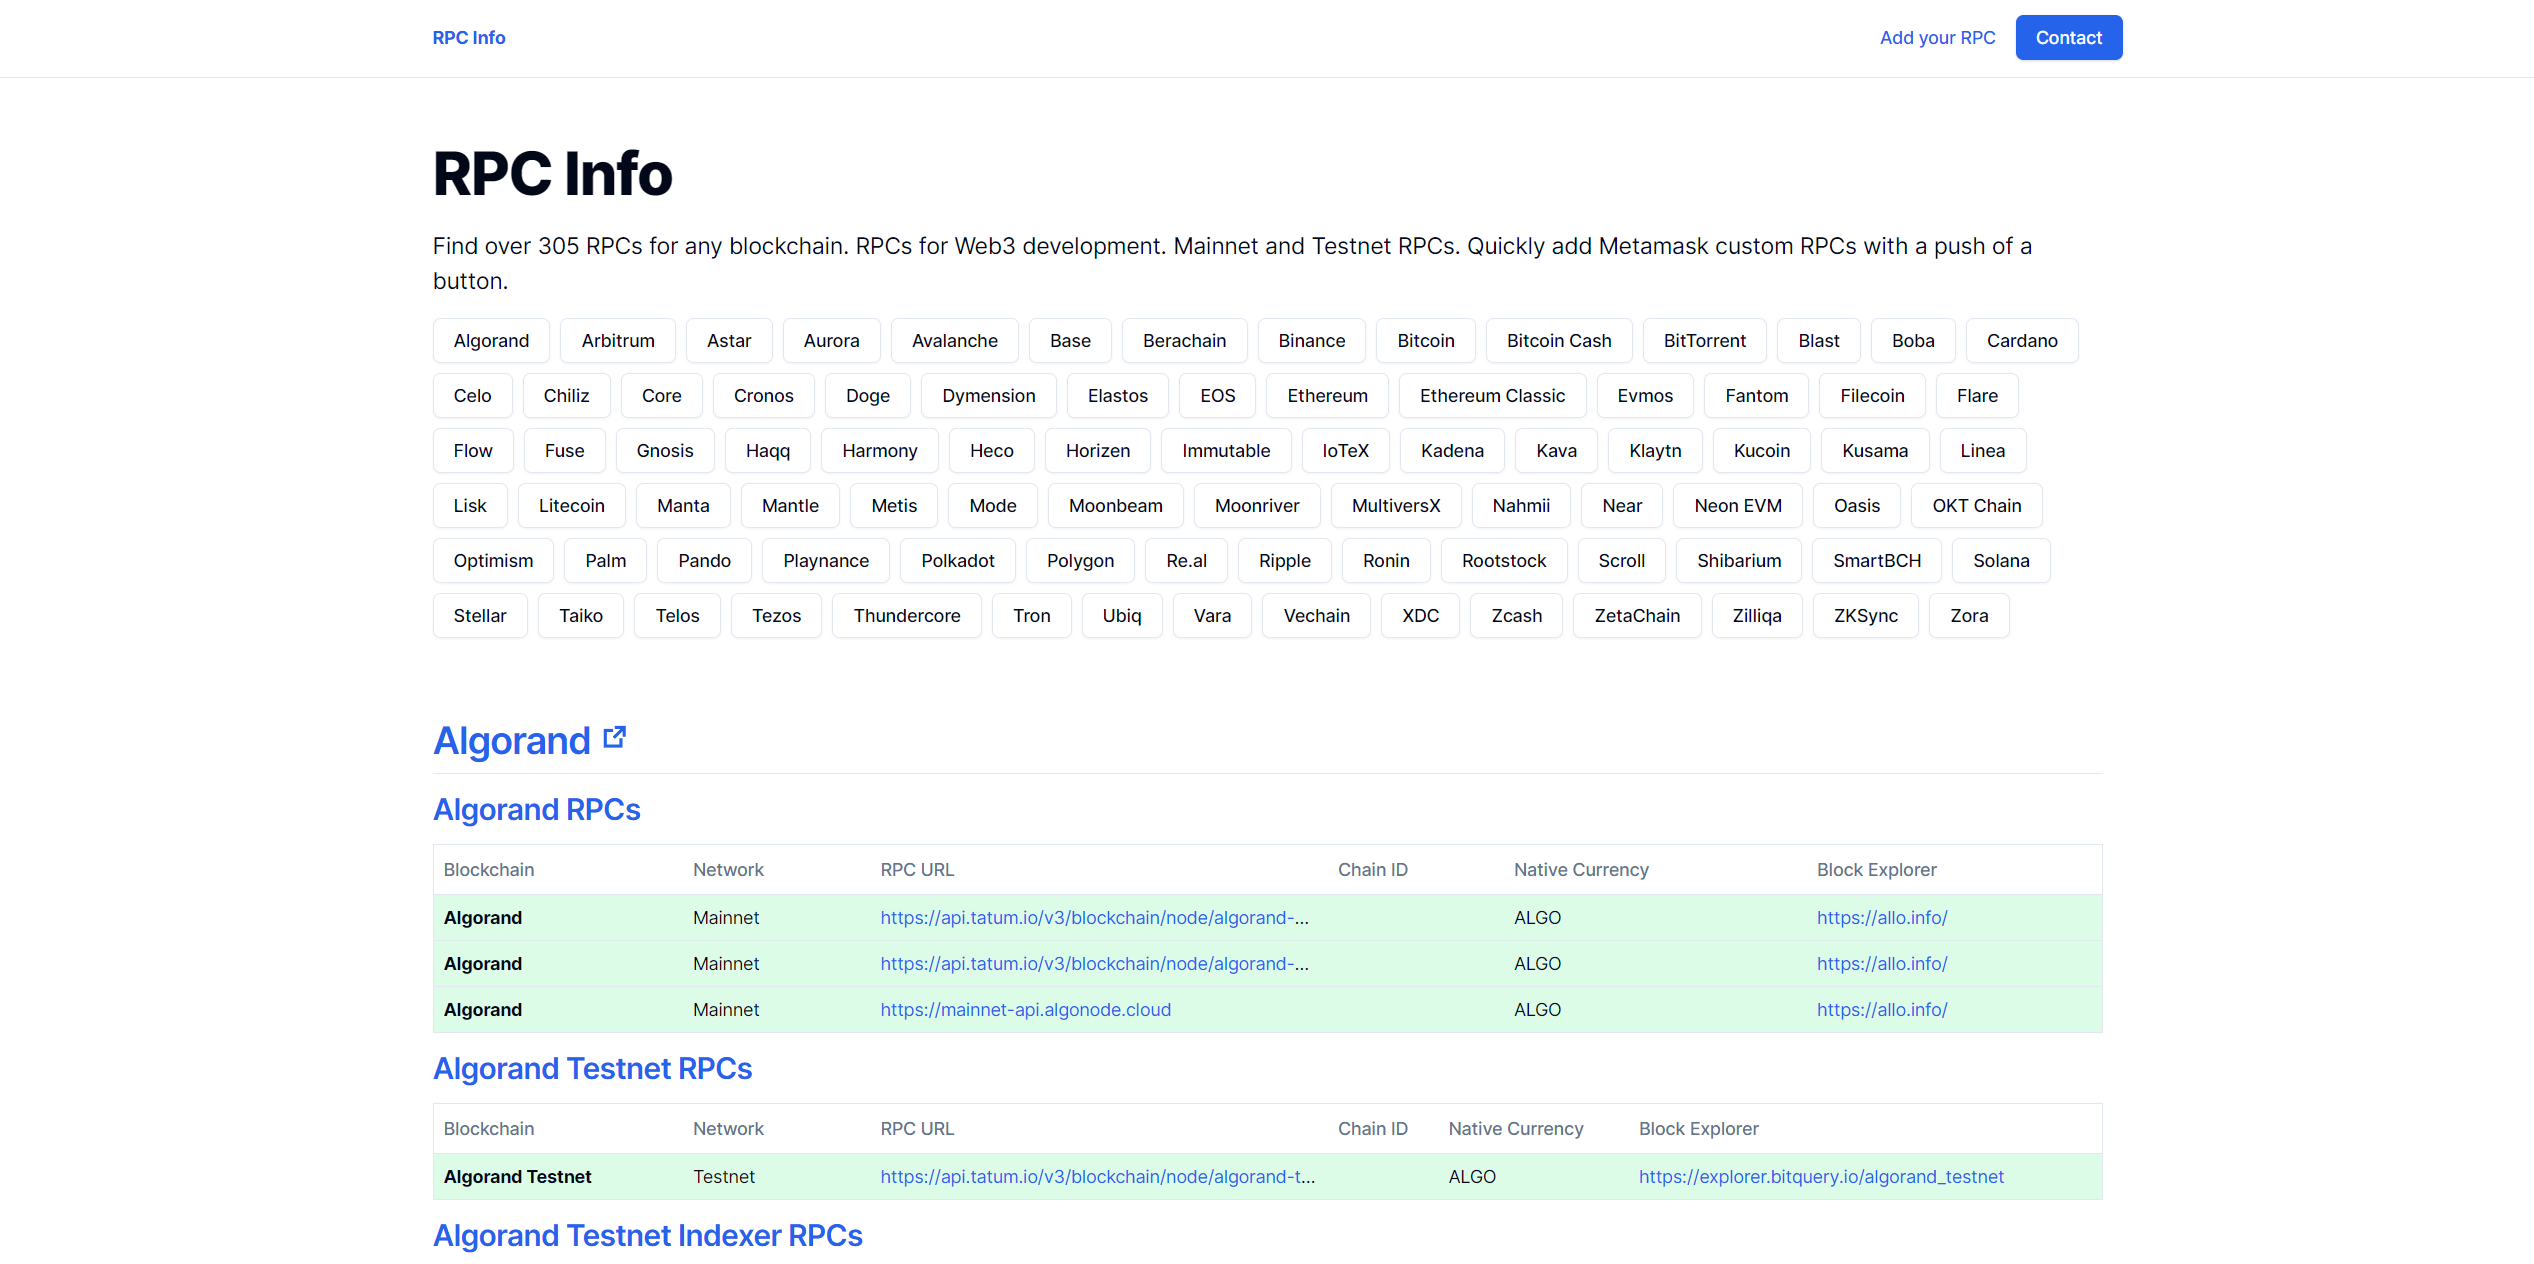Click the external link icon beside Algorand

tap(614, 738)
